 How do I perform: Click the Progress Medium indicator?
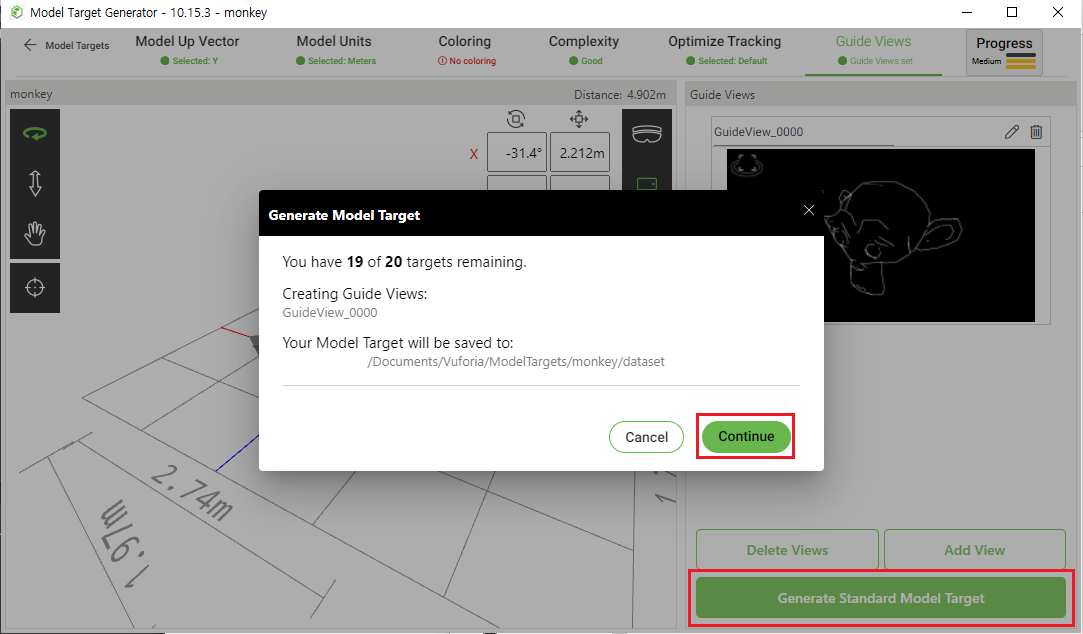(x=1004, y=52)
